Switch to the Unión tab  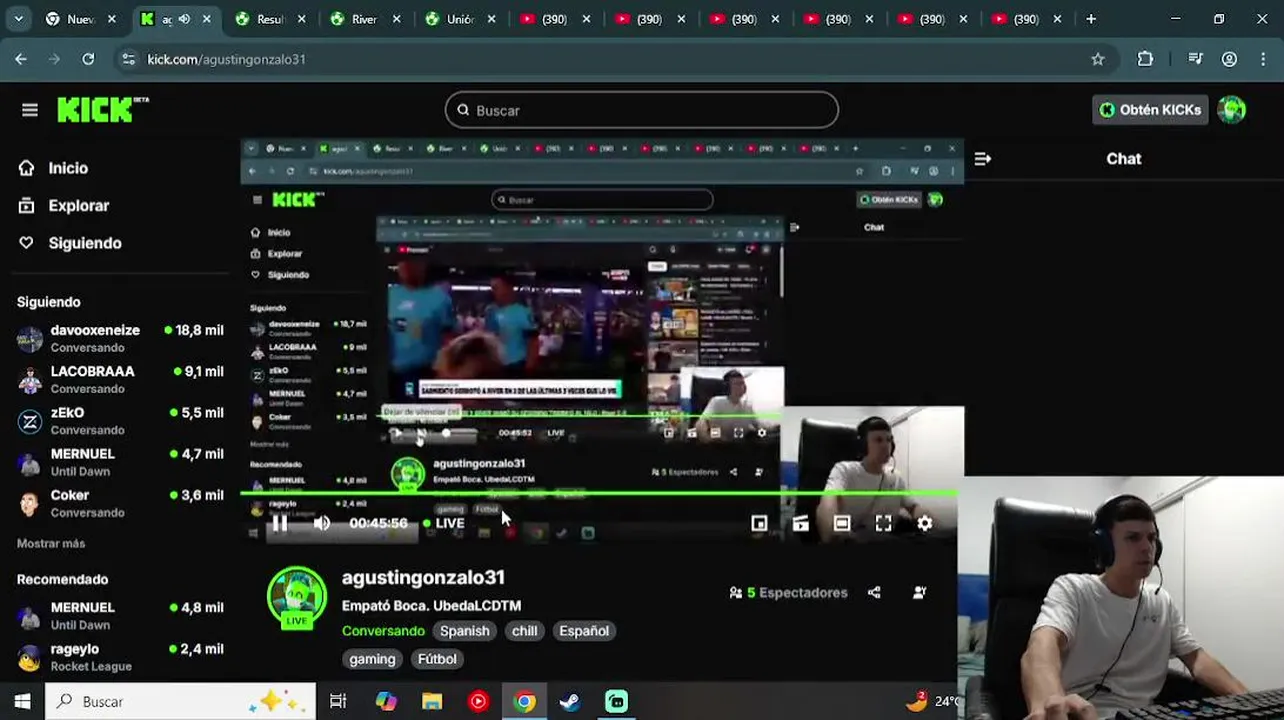pyautogui.click(x=459, y=19)
